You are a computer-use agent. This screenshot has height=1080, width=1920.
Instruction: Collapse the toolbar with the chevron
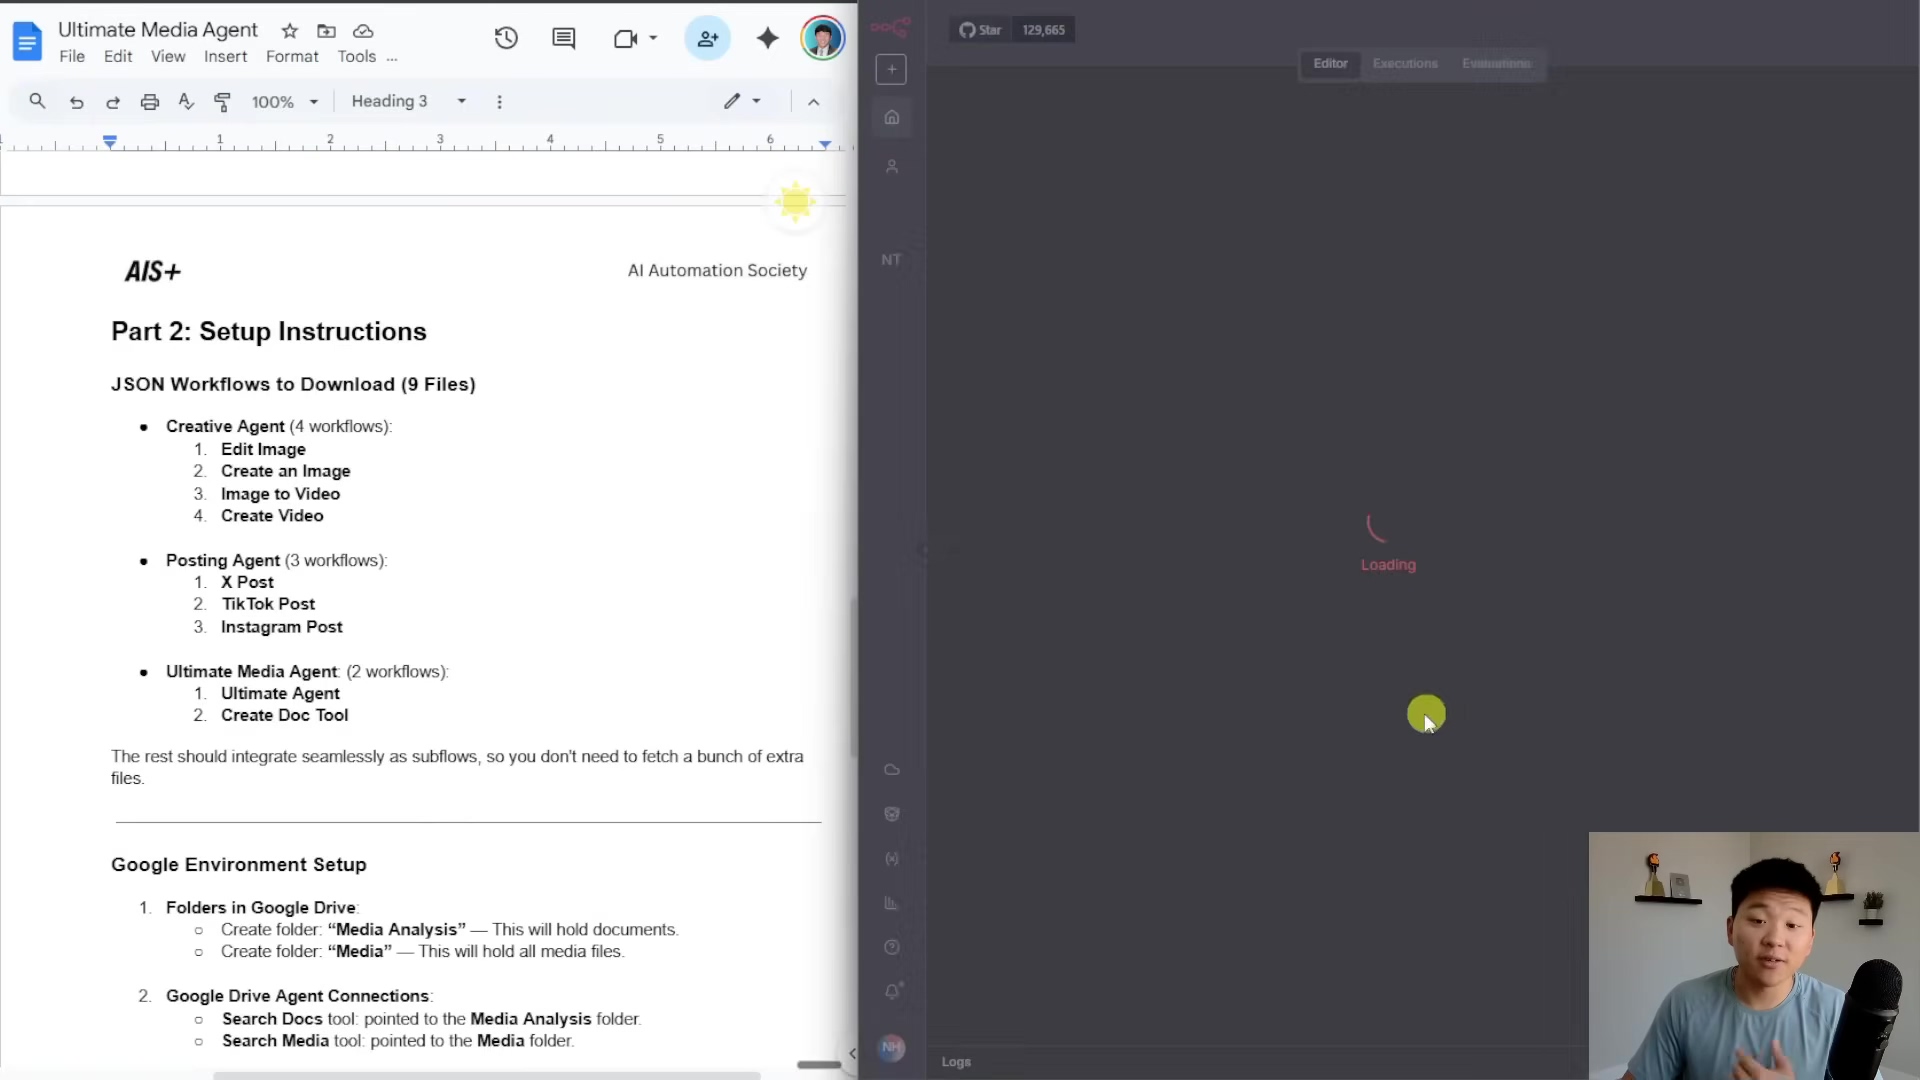[814, 102]
